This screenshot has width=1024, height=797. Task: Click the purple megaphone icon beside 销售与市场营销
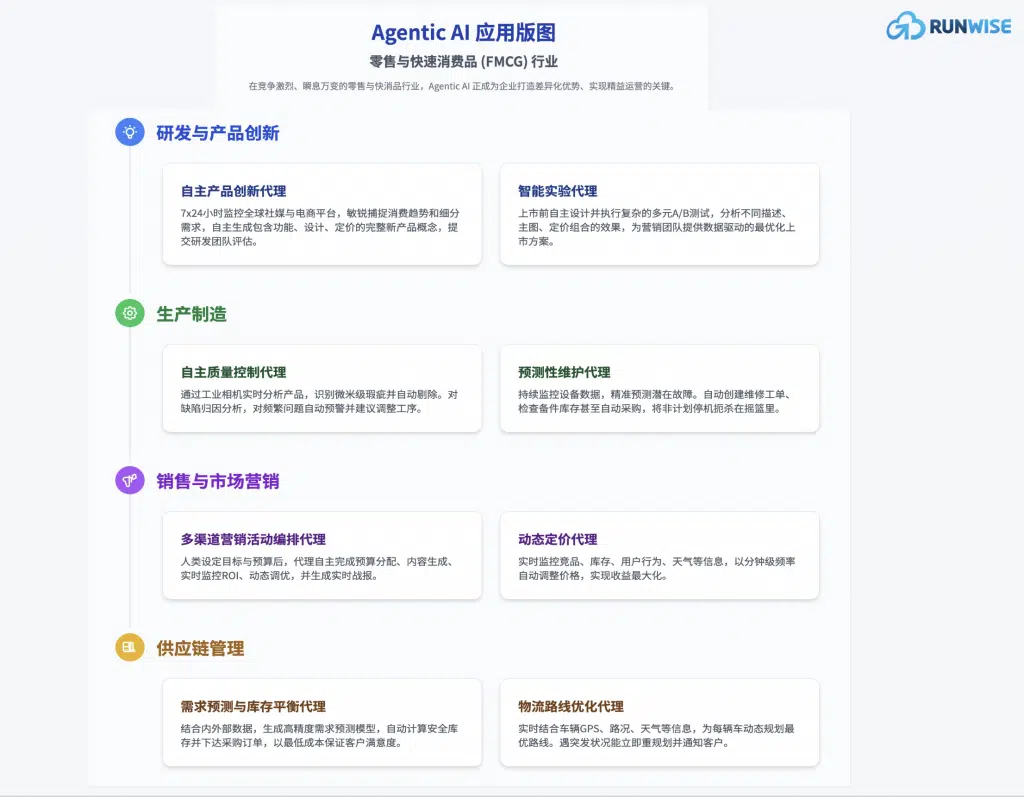[x=130, y=480]
